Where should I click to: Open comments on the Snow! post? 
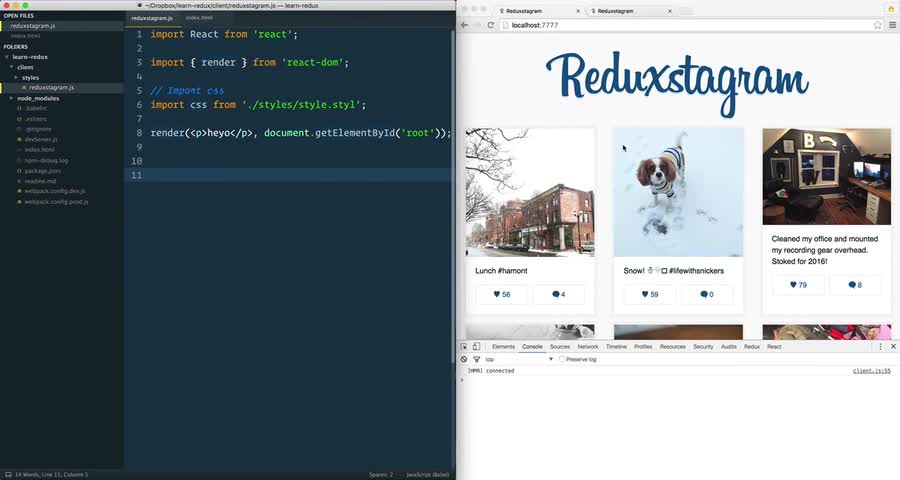(x=707, y=295)
